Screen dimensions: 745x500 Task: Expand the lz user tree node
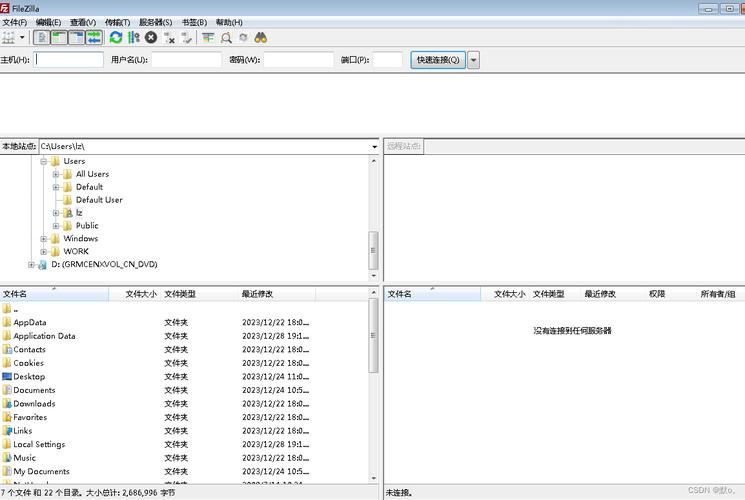[56, 213]
